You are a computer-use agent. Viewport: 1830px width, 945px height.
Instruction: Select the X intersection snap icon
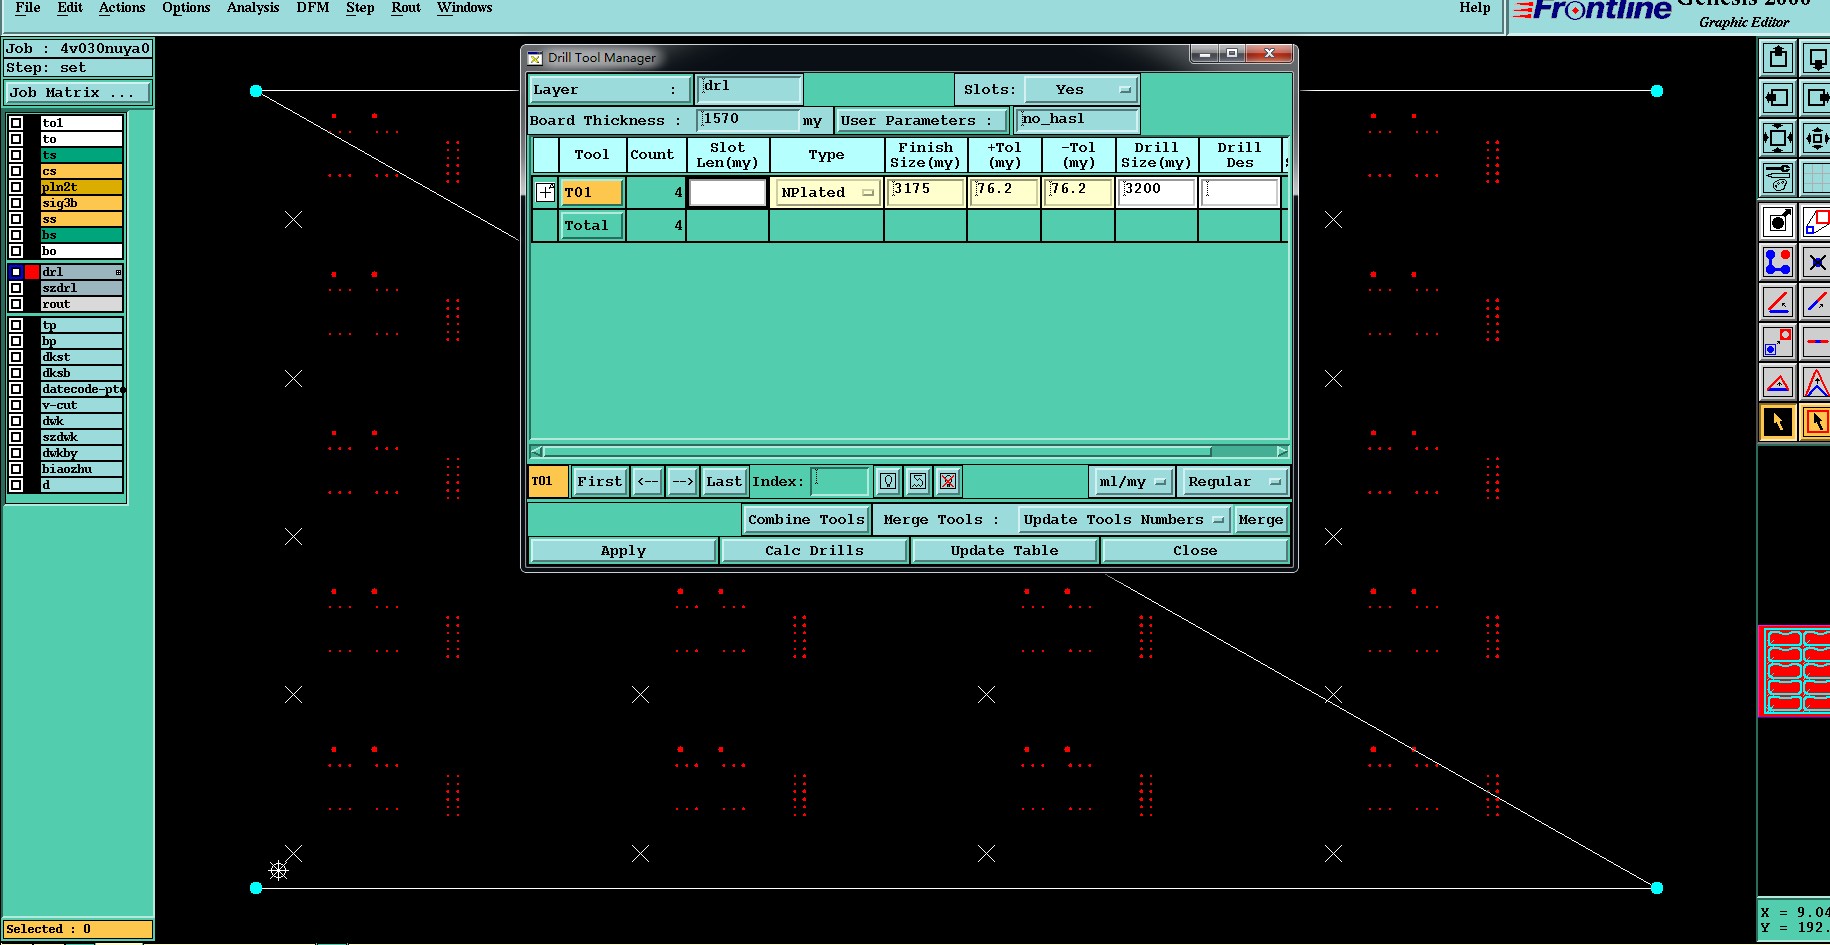[x=1816, y=262]
